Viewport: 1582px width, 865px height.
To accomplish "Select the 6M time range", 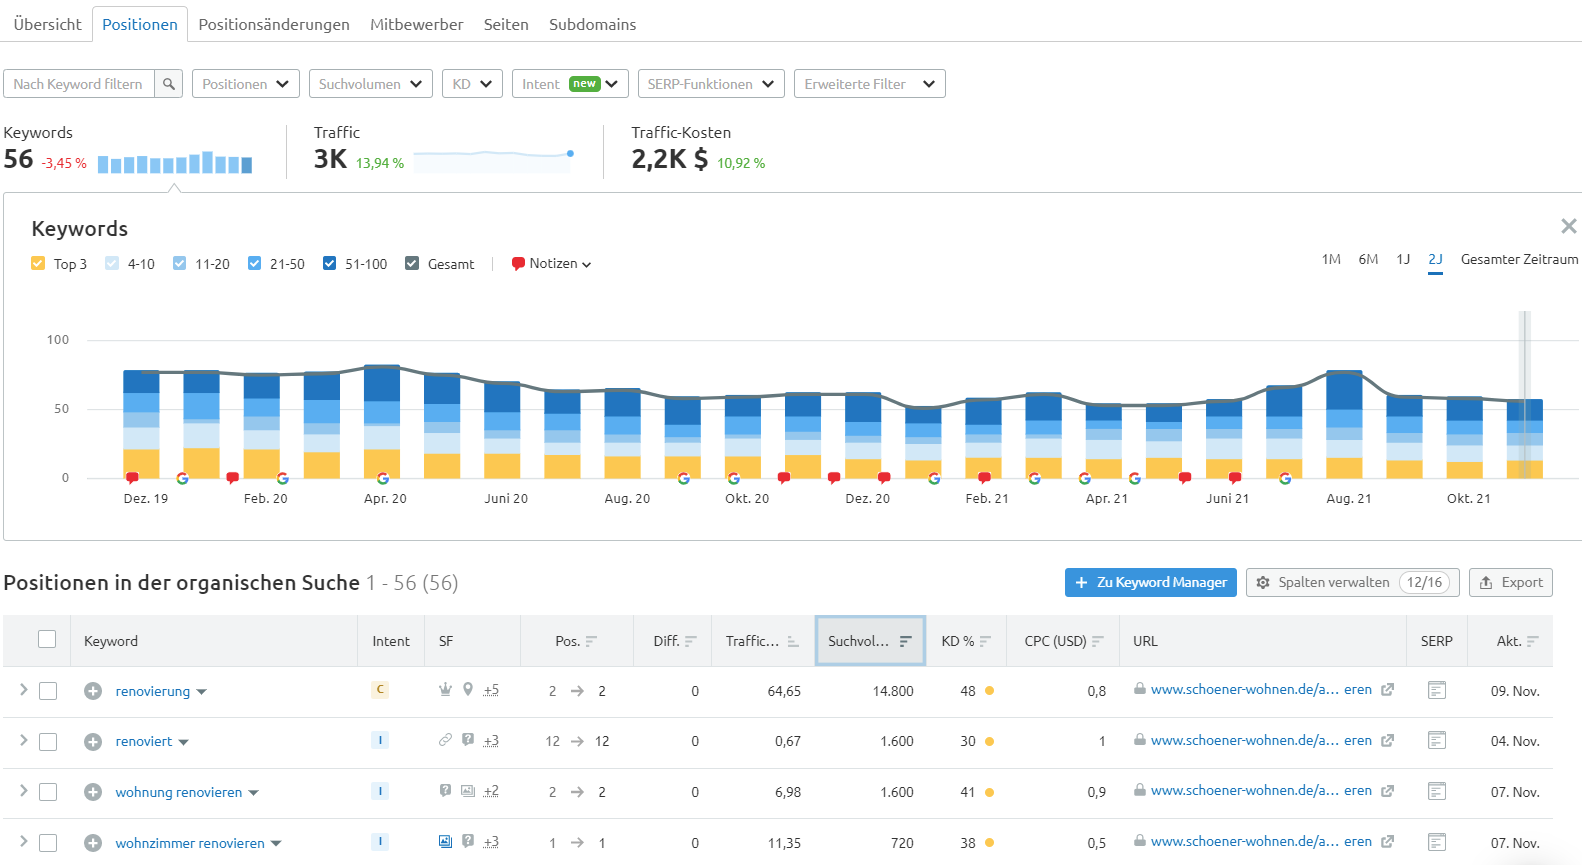I will [x=1368, y=259].
